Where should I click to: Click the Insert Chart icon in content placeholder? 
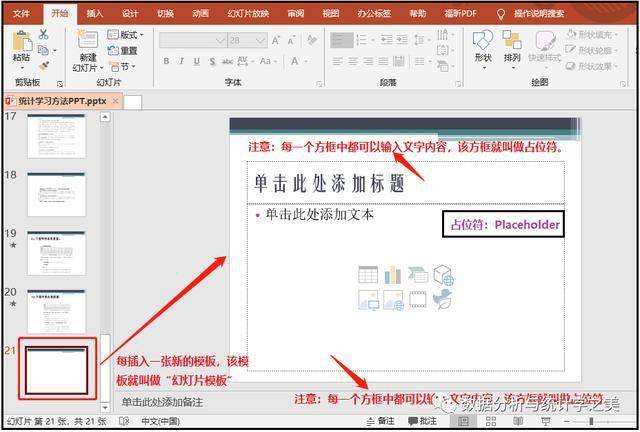(x=393, y=275)
